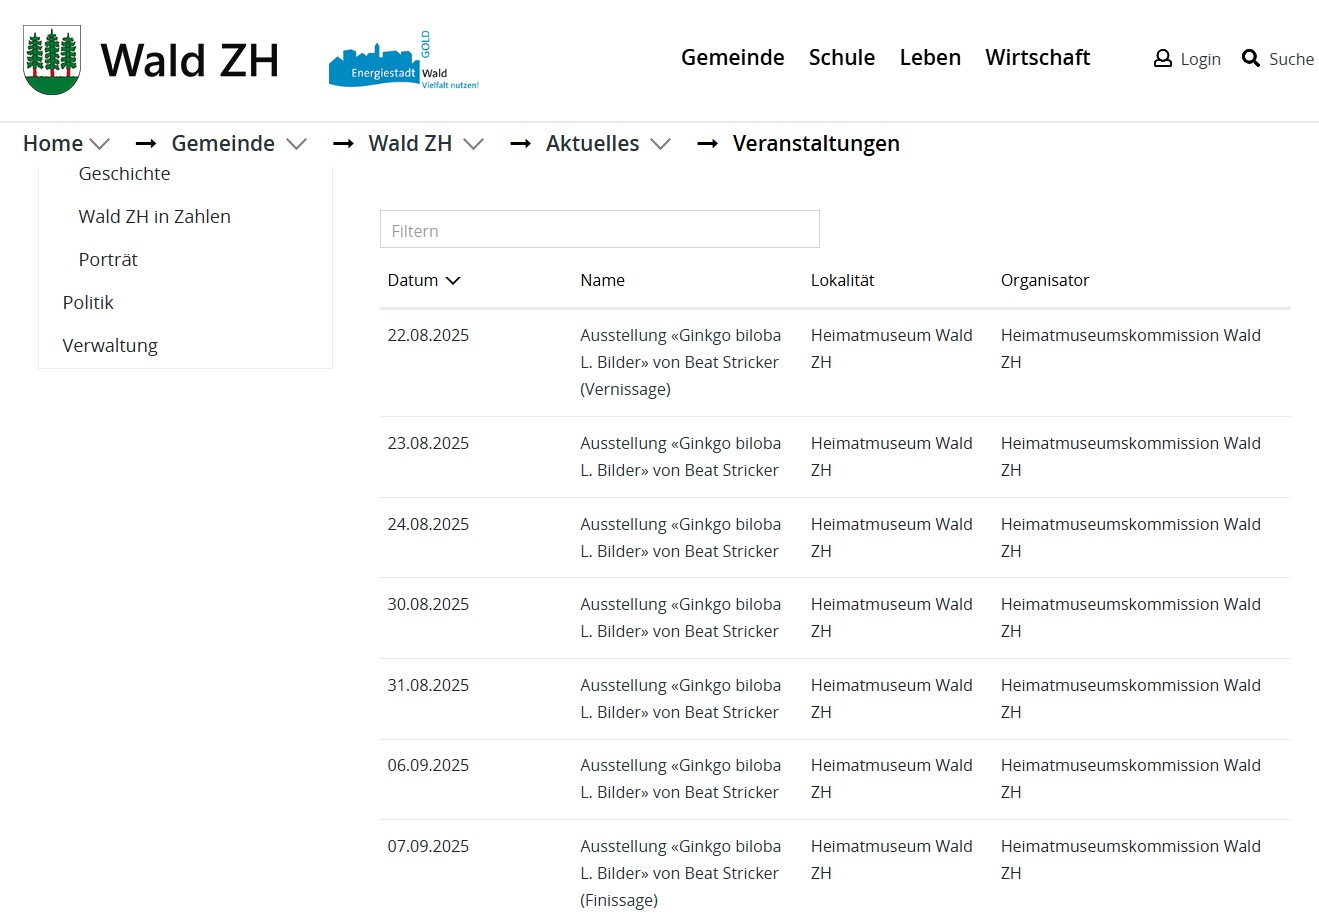Open Wald ZH in Zahlen sidebar link
Viewport: 1319px width, 919px height.
click(154, 217)
